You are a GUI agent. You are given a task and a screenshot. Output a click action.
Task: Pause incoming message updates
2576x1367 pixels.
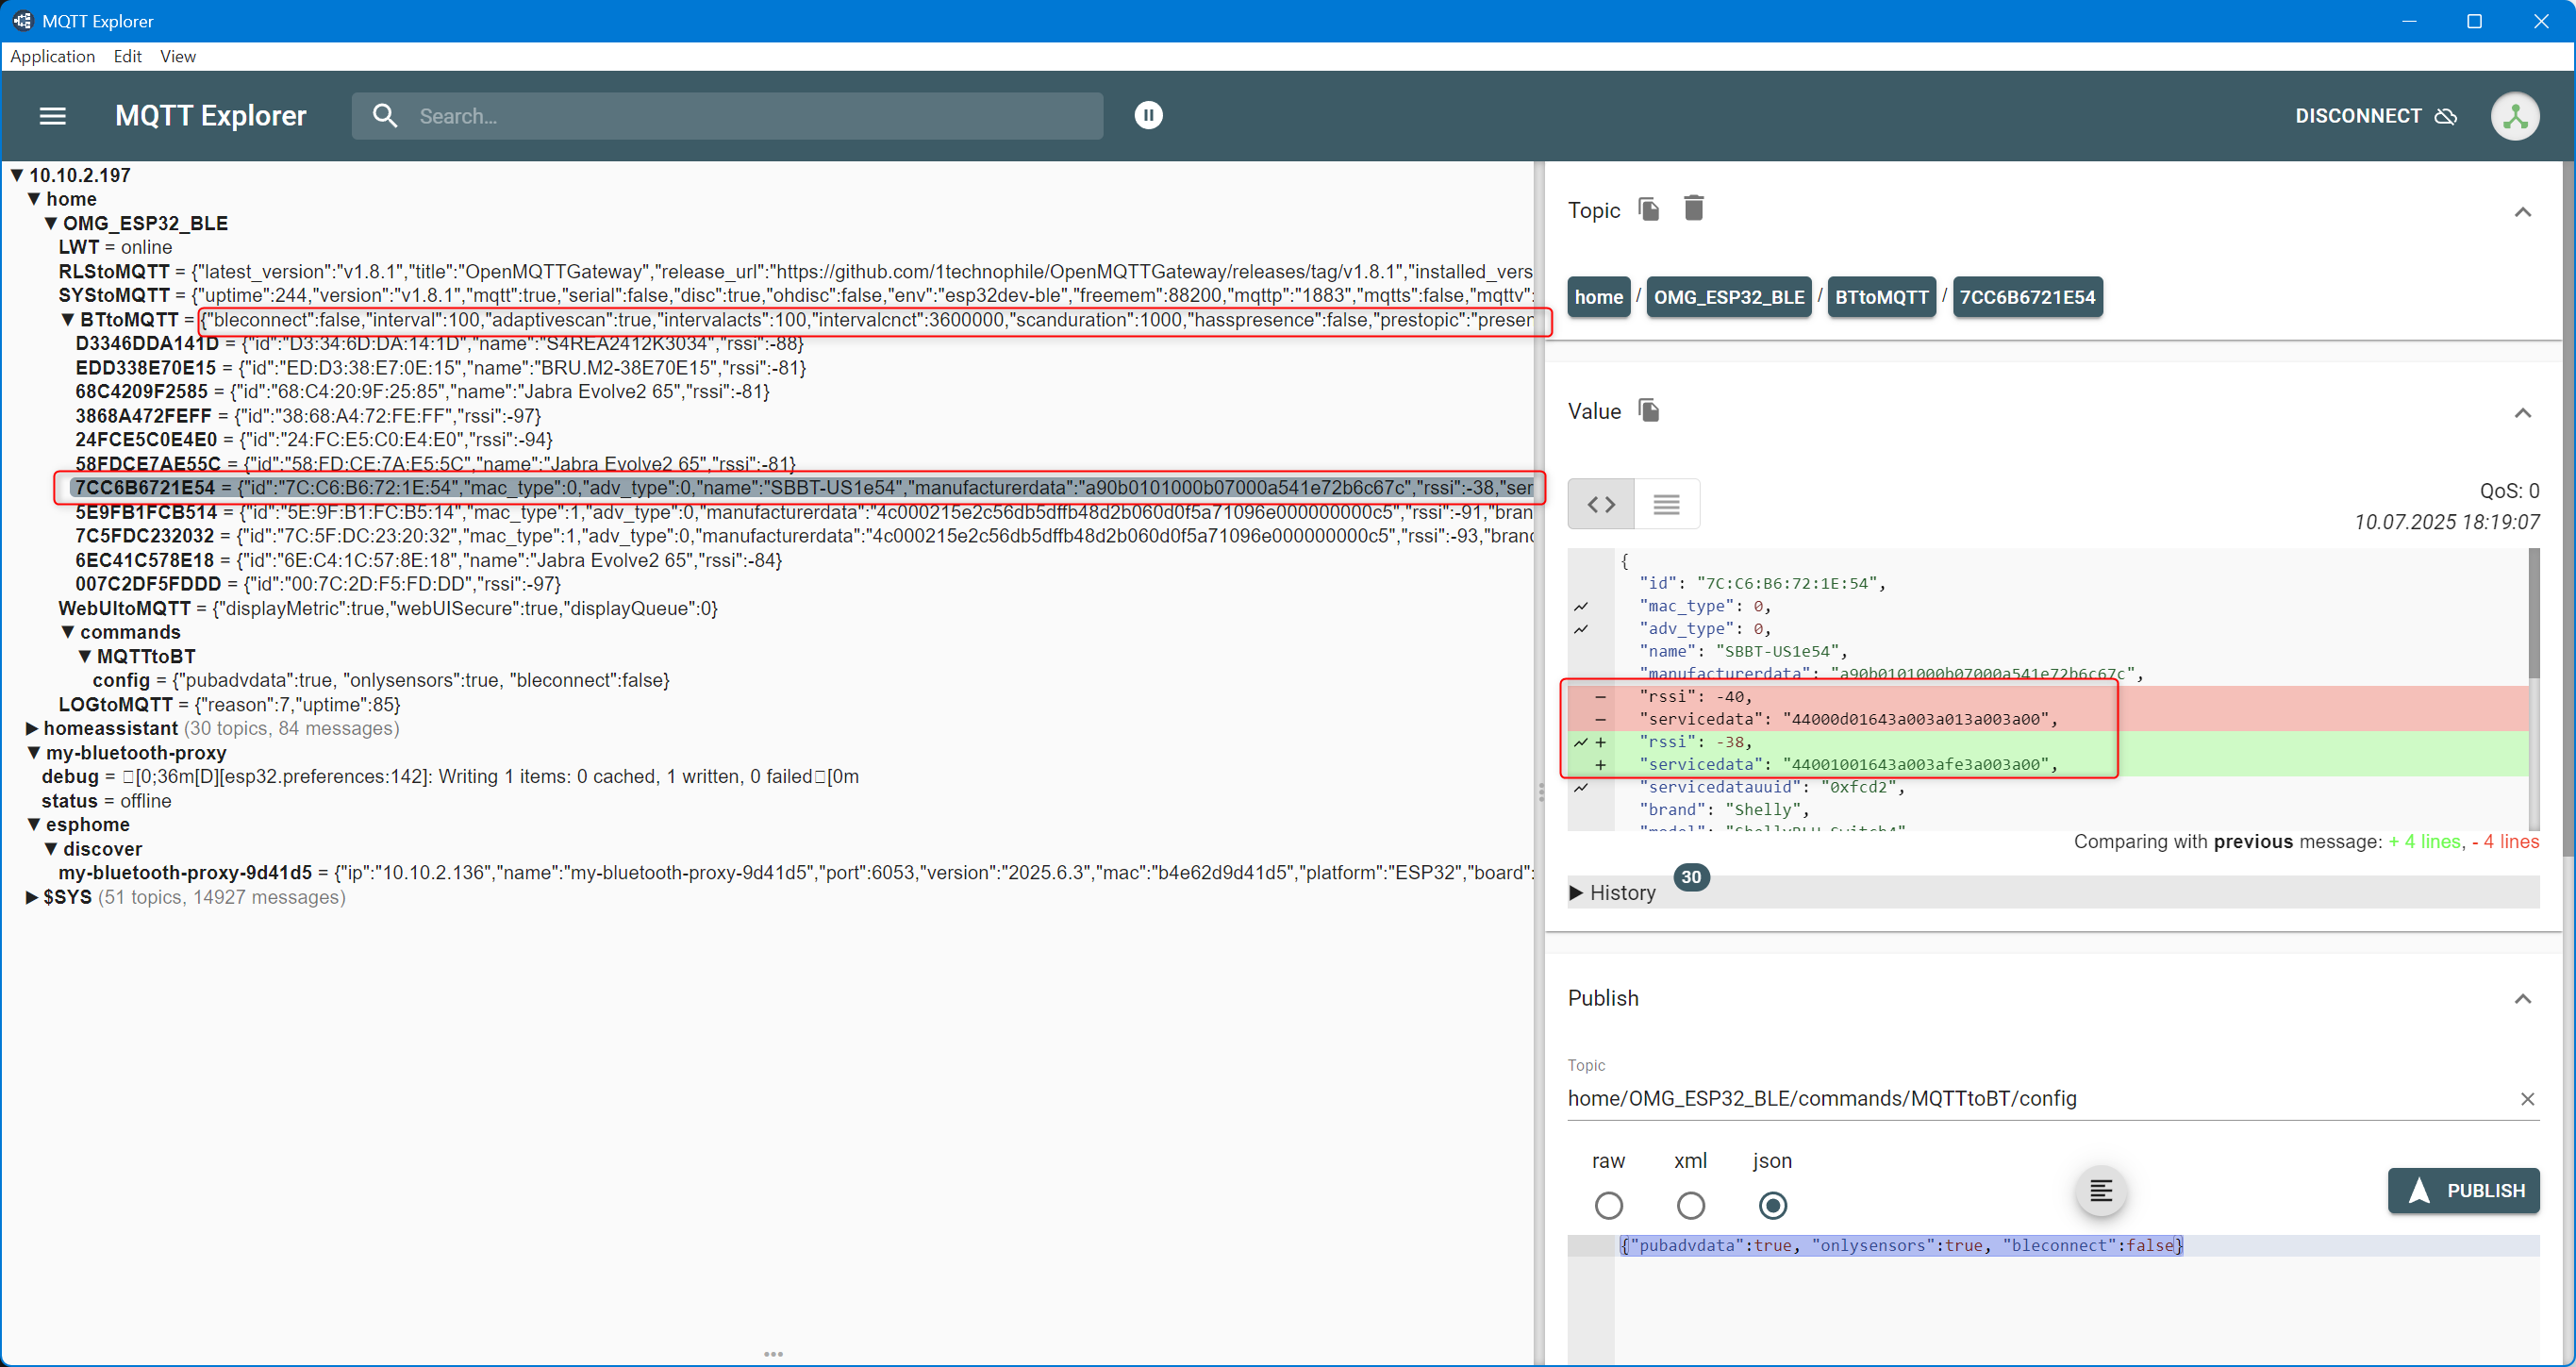point(1148,116)
